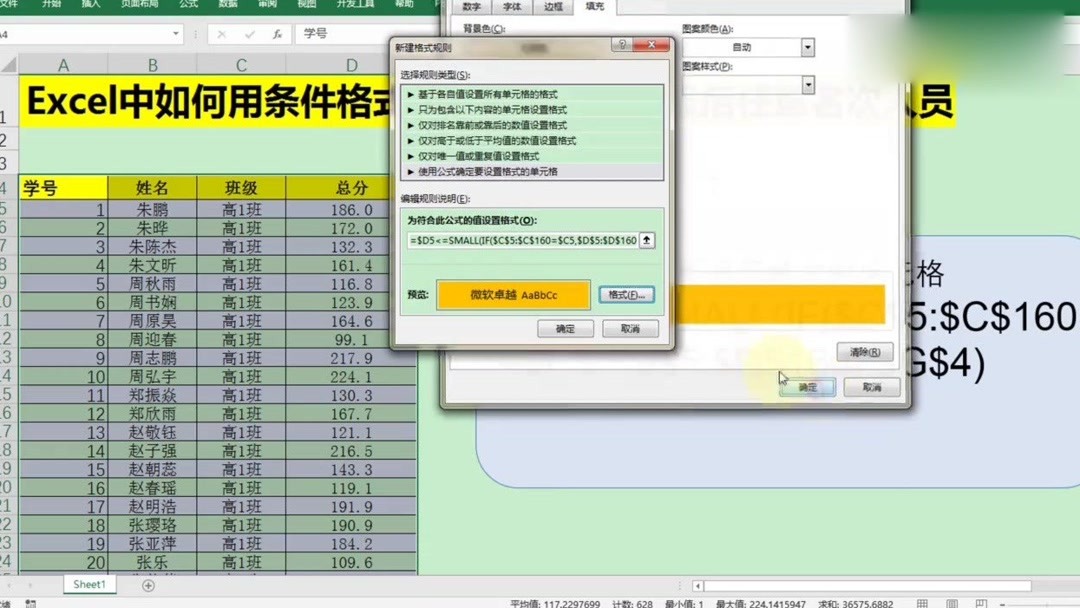Switch to the 字体 tab in Format Cells
Image resolution: width=1080 pixels, height=608 pixels.
pyautogui.click(x=512, y=8)
